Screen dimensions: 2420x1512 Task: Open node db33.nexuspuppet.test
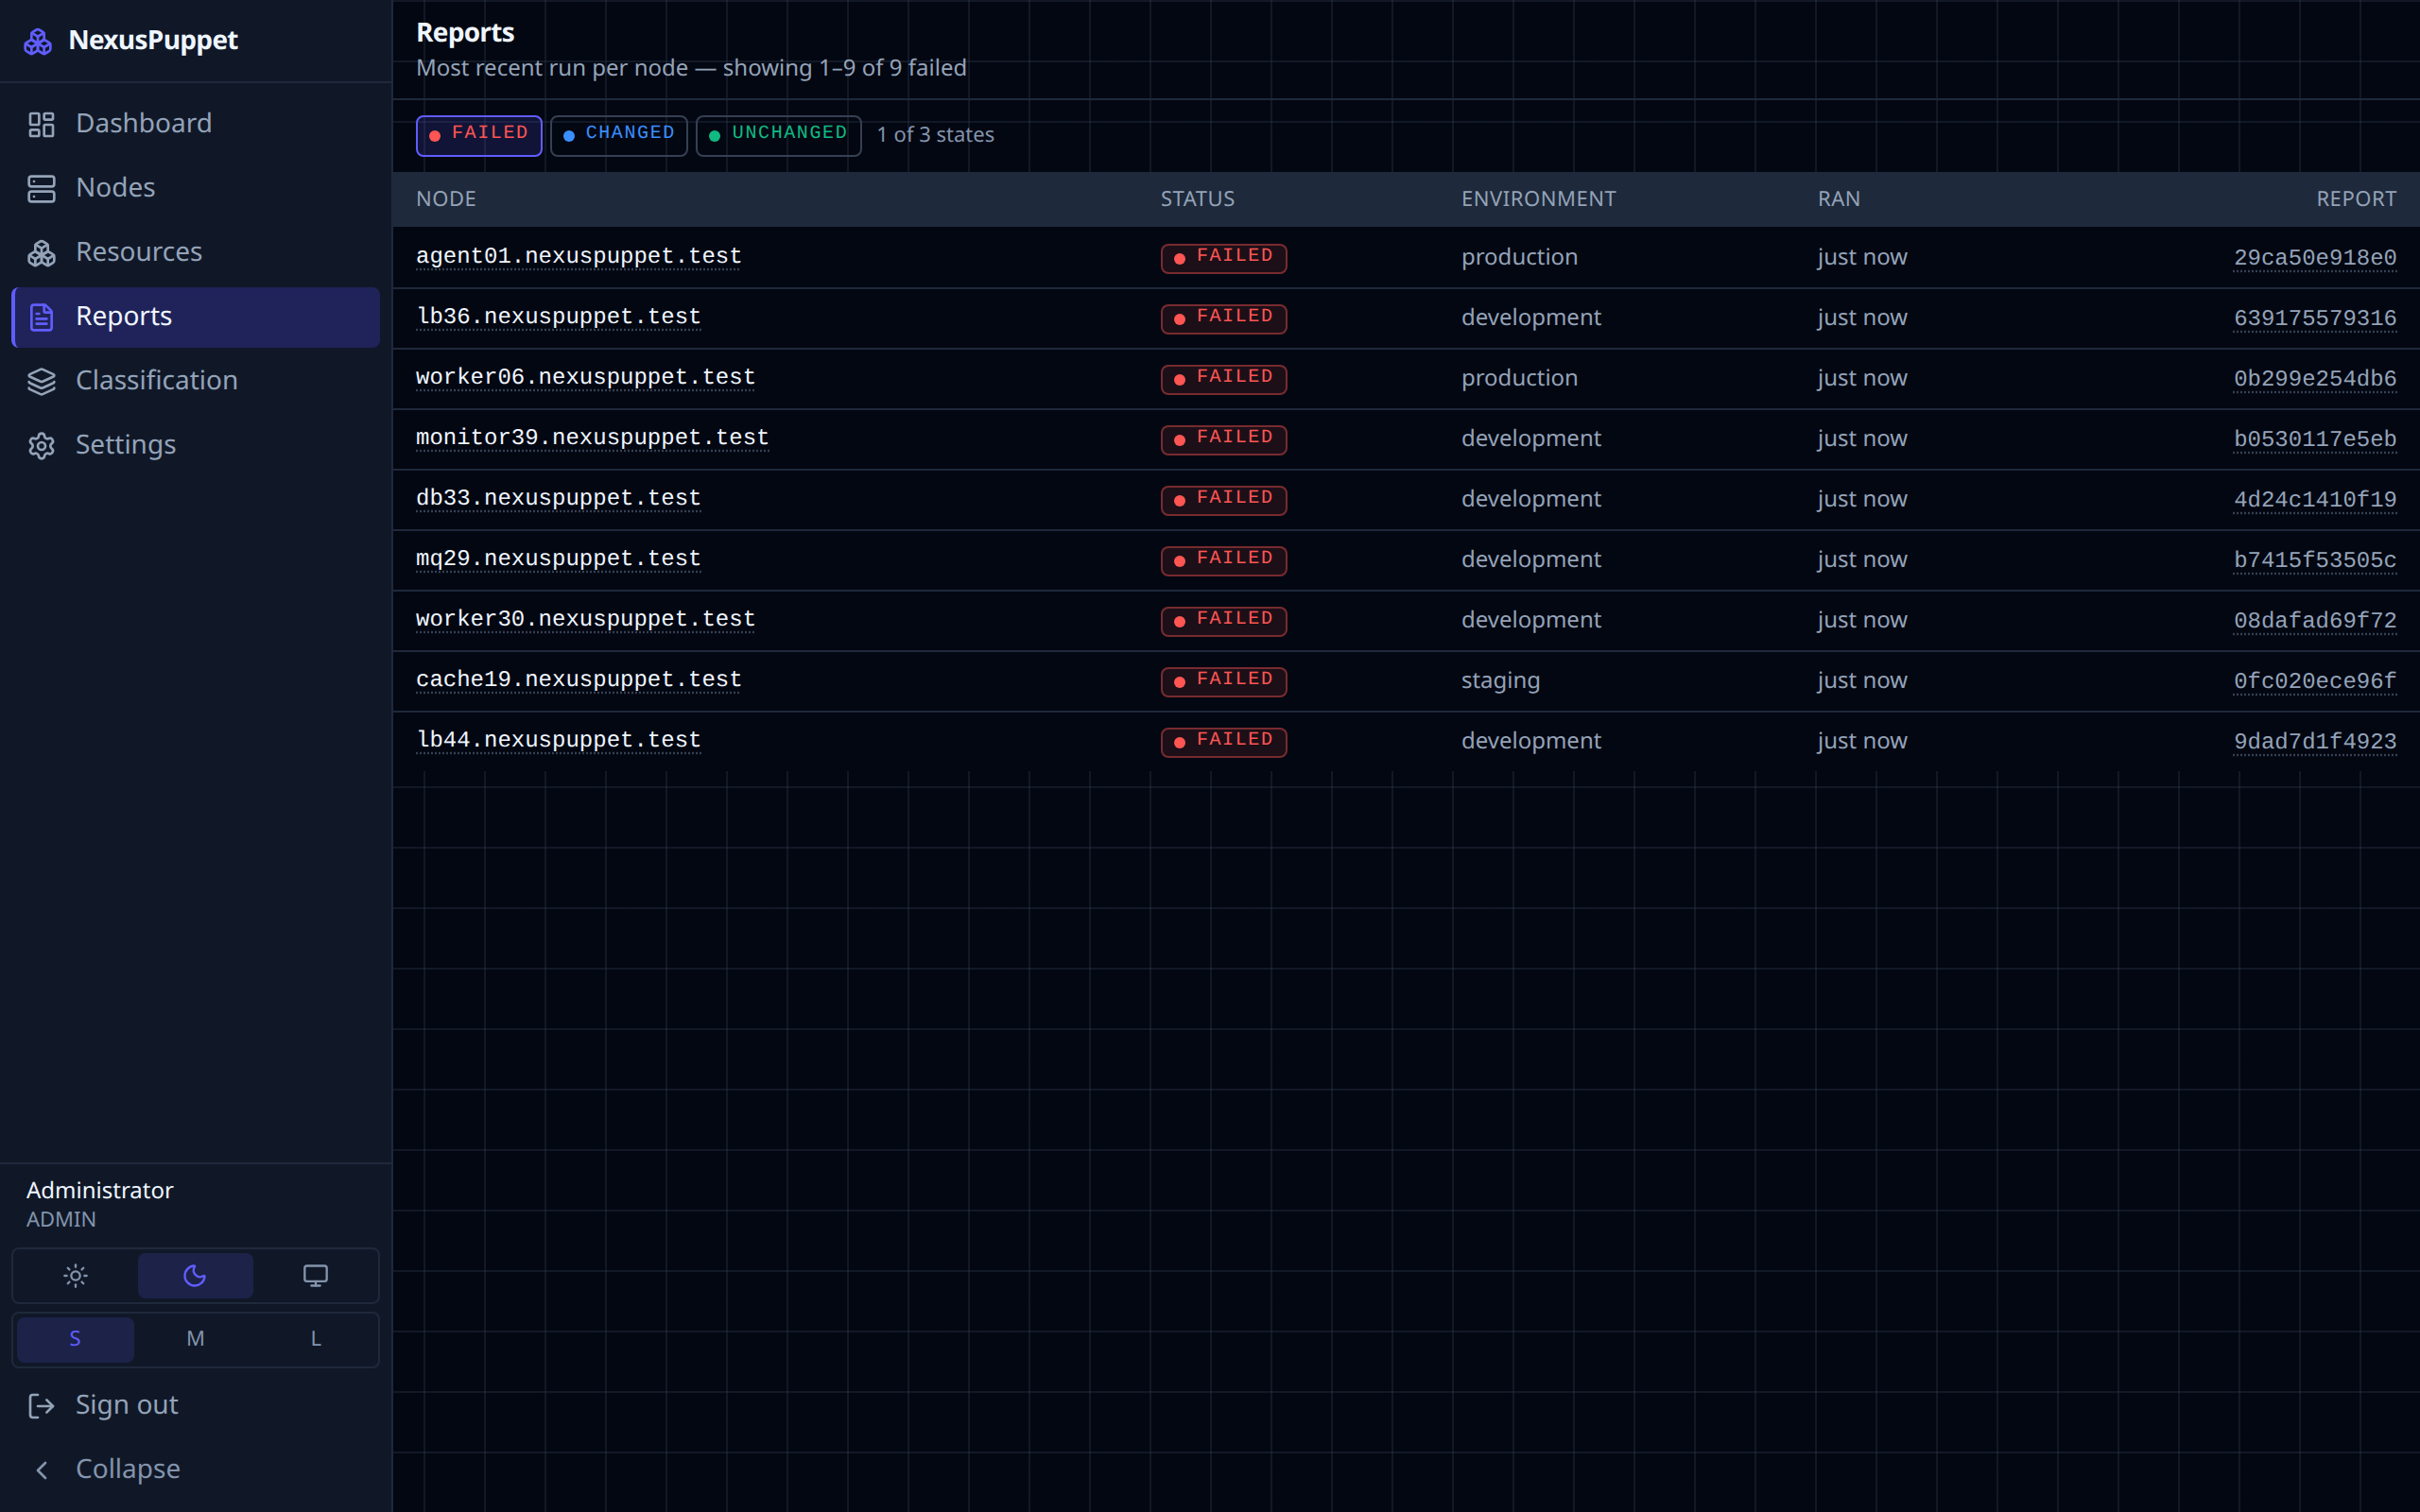(558, 499)
